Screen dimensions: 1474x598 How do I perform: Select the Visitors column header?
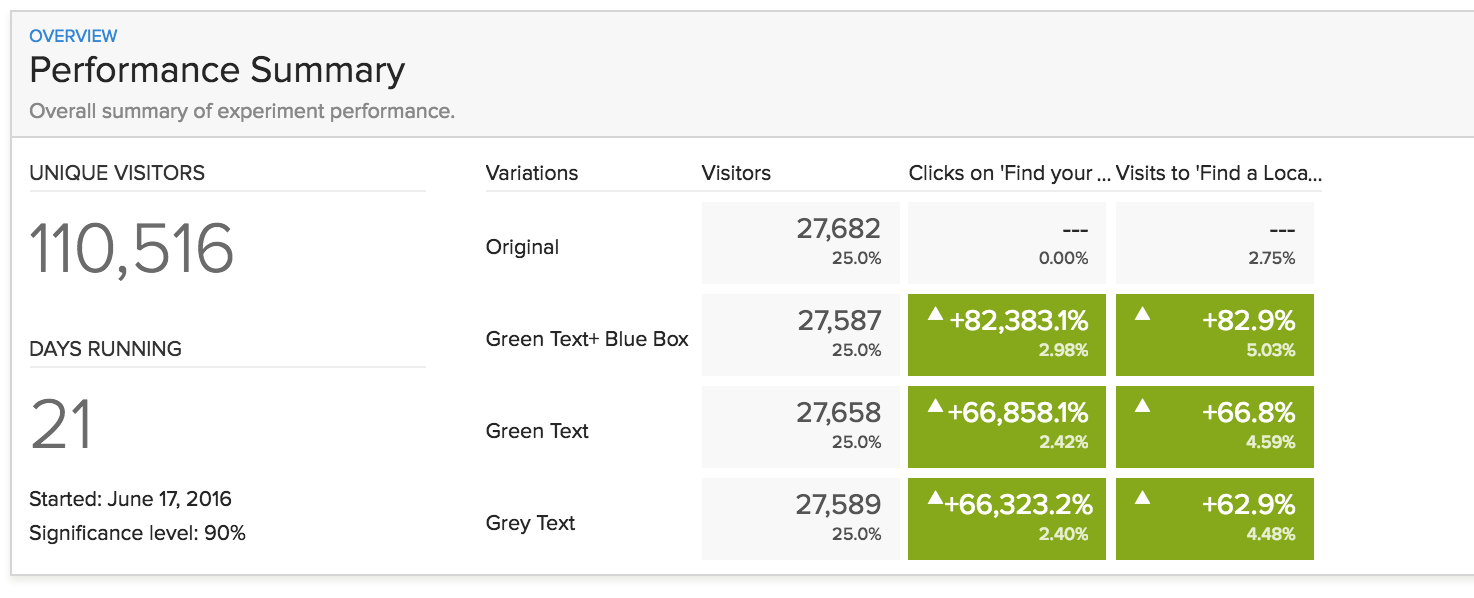pyautogui.click(x=736, y=173)
